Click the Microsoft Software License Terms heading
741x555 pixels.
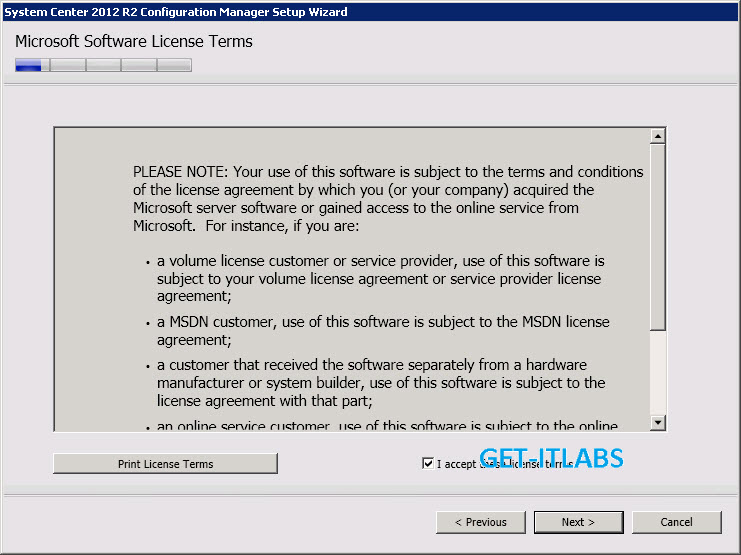[x=134, y=42]
